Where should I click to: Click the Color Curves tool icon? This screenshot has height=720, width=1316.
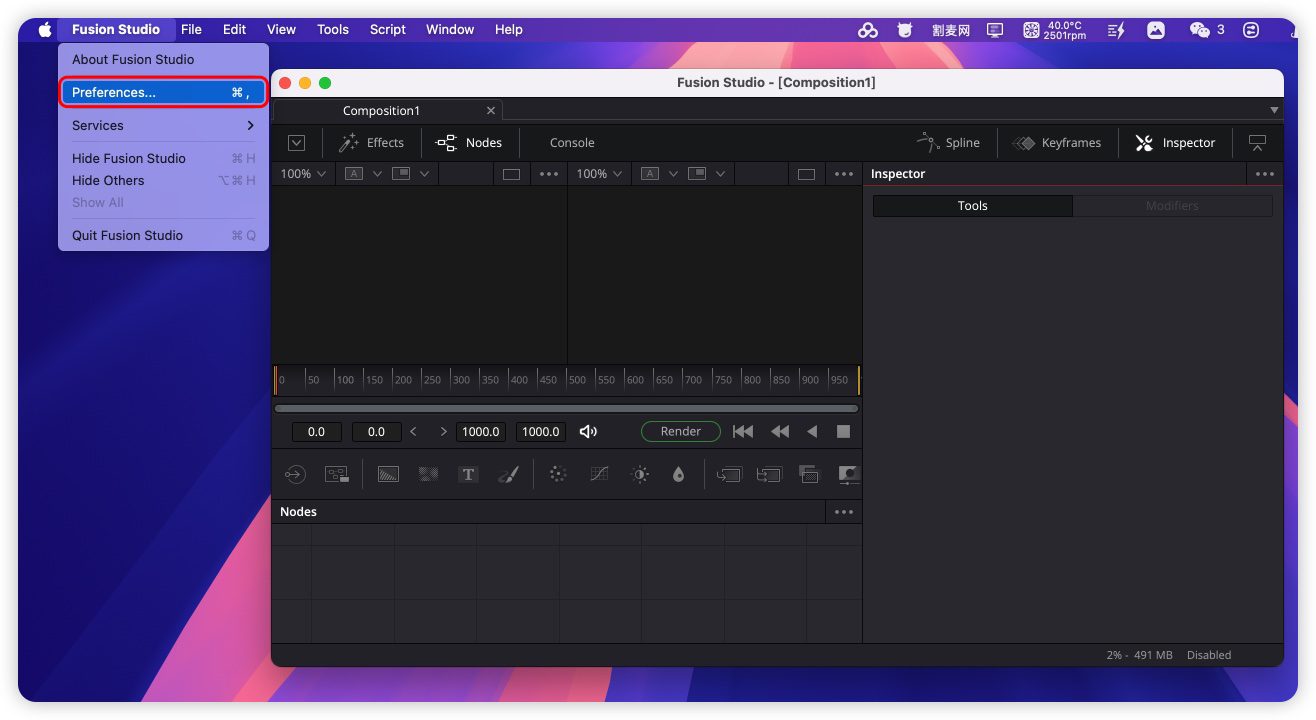(599, 474)
